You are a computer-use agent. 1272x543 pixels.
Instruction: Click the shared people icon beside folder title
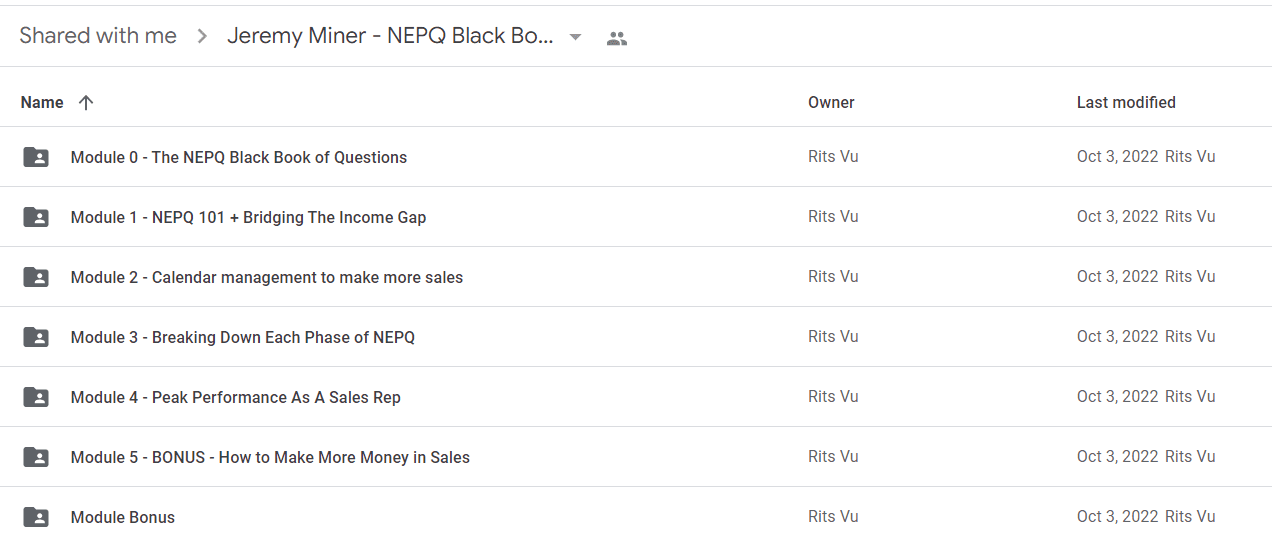pos(617,38)
